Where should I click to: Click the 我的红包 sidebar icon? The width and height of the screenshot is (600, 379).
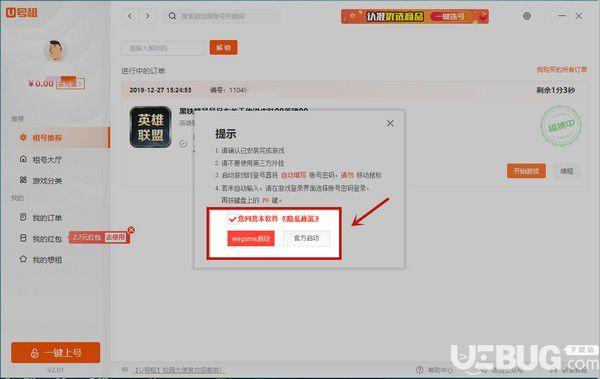(23, 238)
